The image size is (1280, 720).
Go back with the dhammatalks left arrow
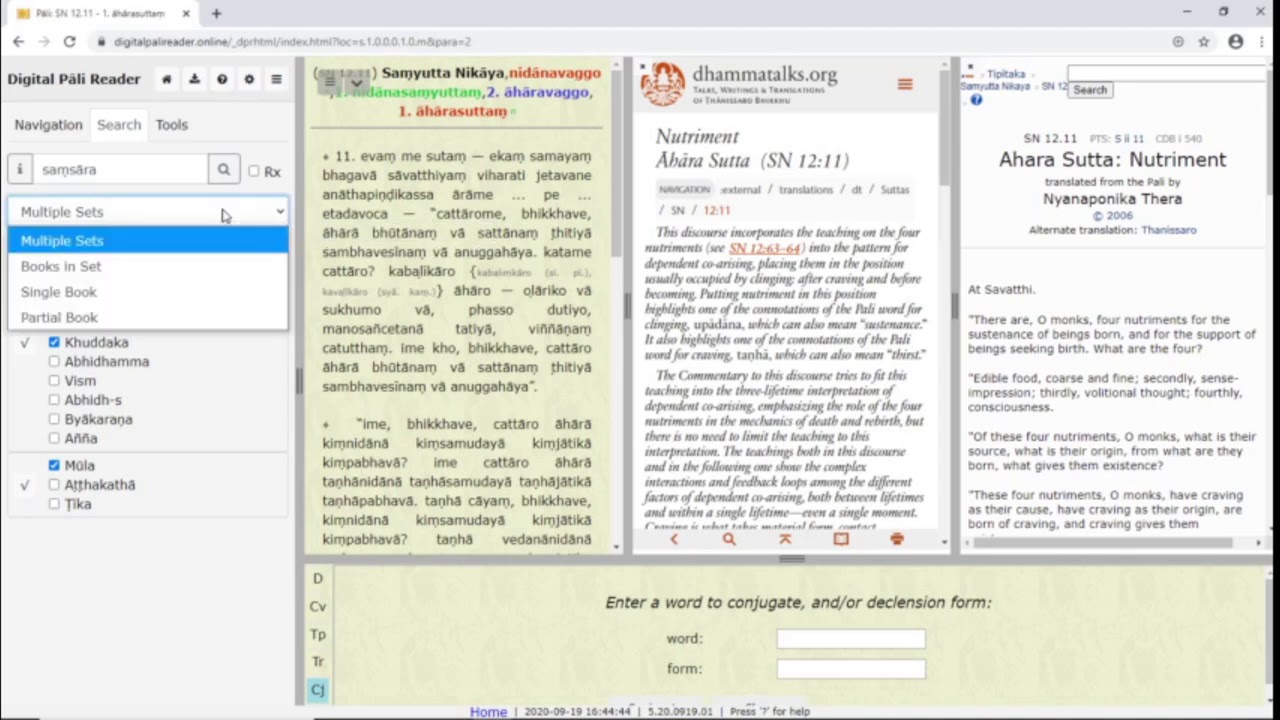pyautogui.click(x=674, y=539)
